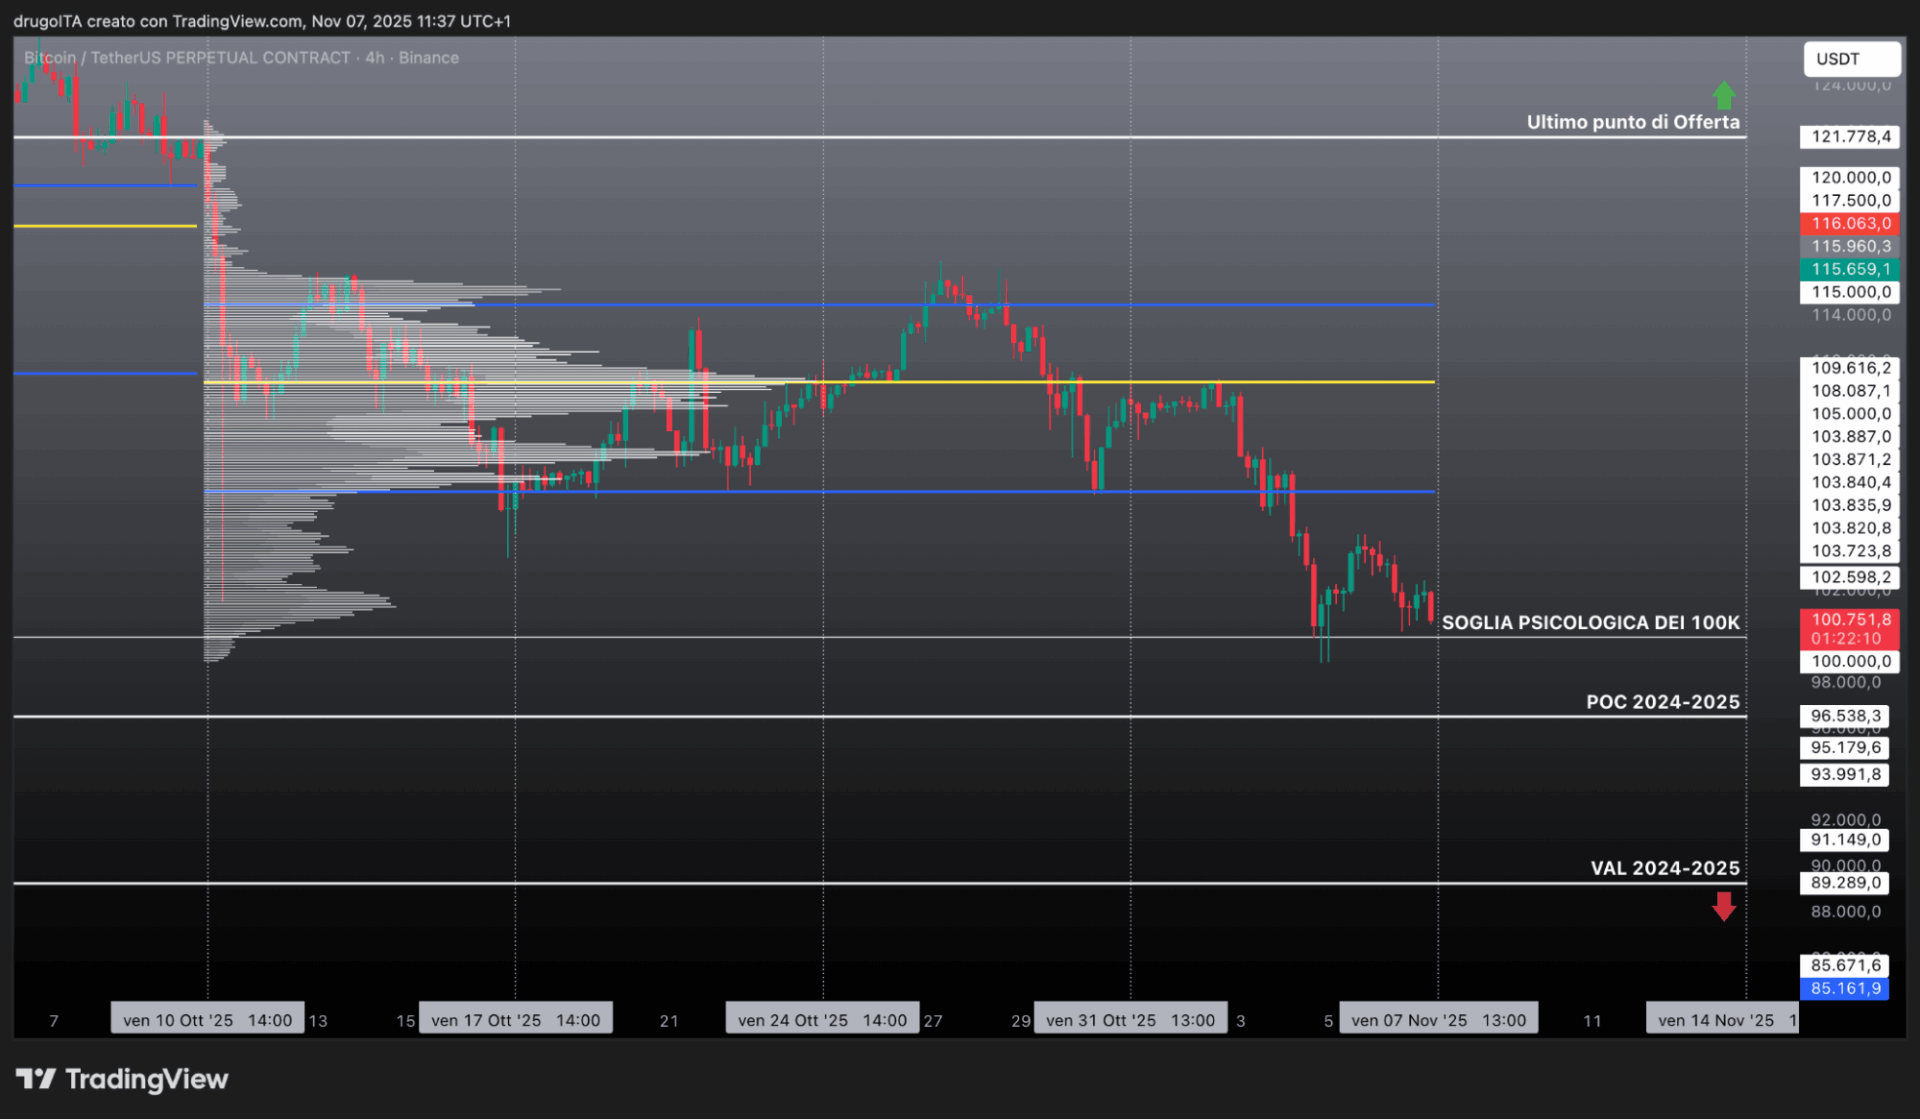This screenshot has height=1120, width=1920.
Task: Toggle the USDT currency button on the price axis
Action: (1851, 59)
